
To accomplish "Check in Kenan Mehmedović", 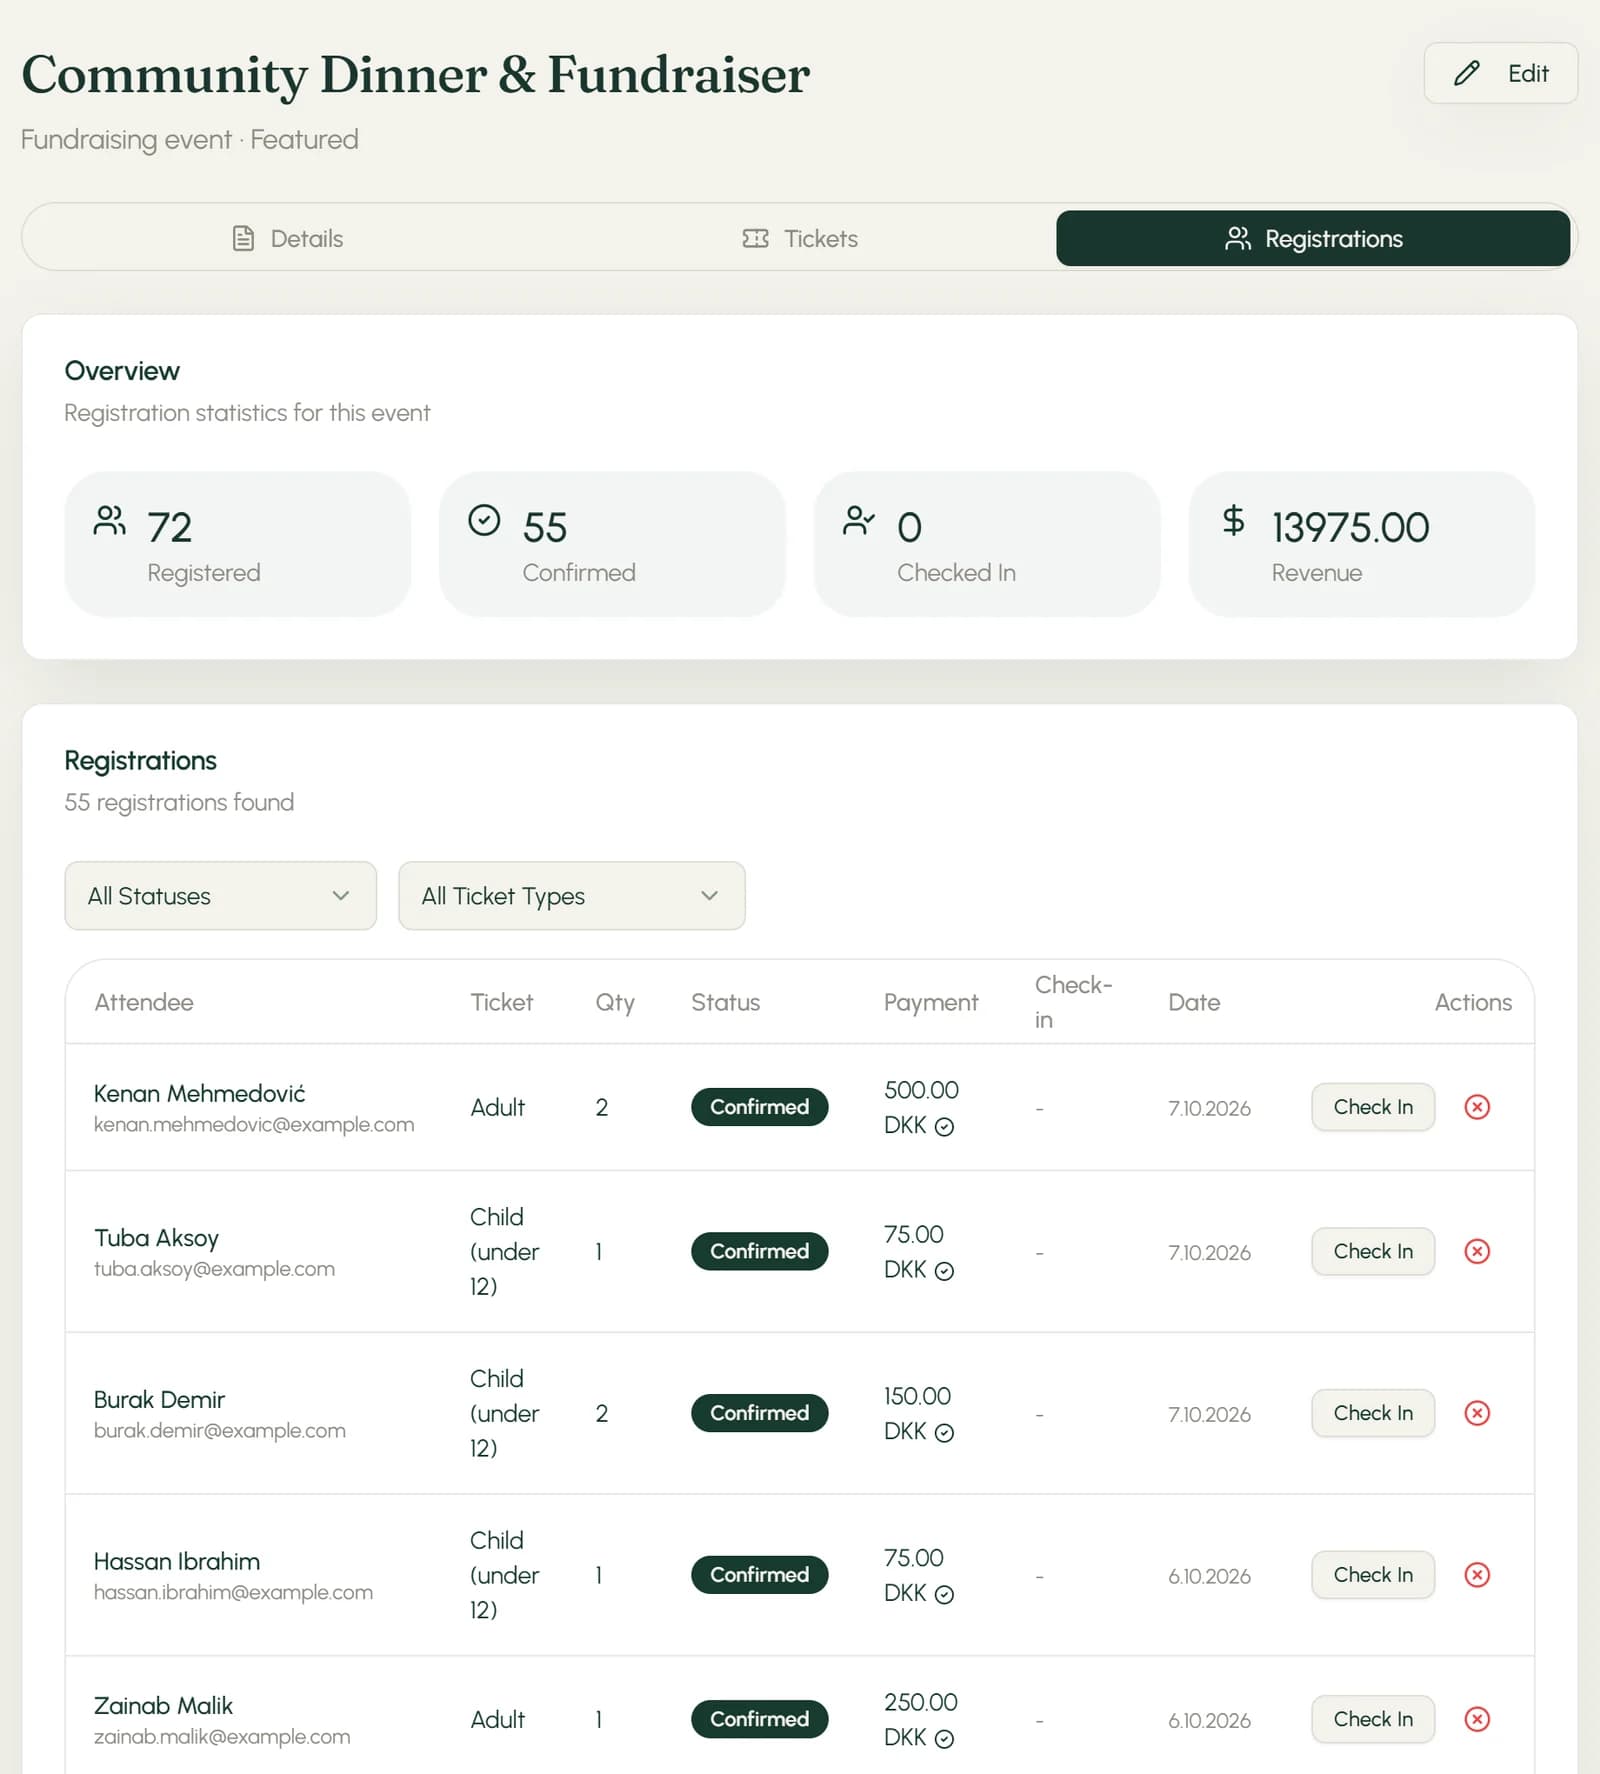I will coord(1373,1107).
